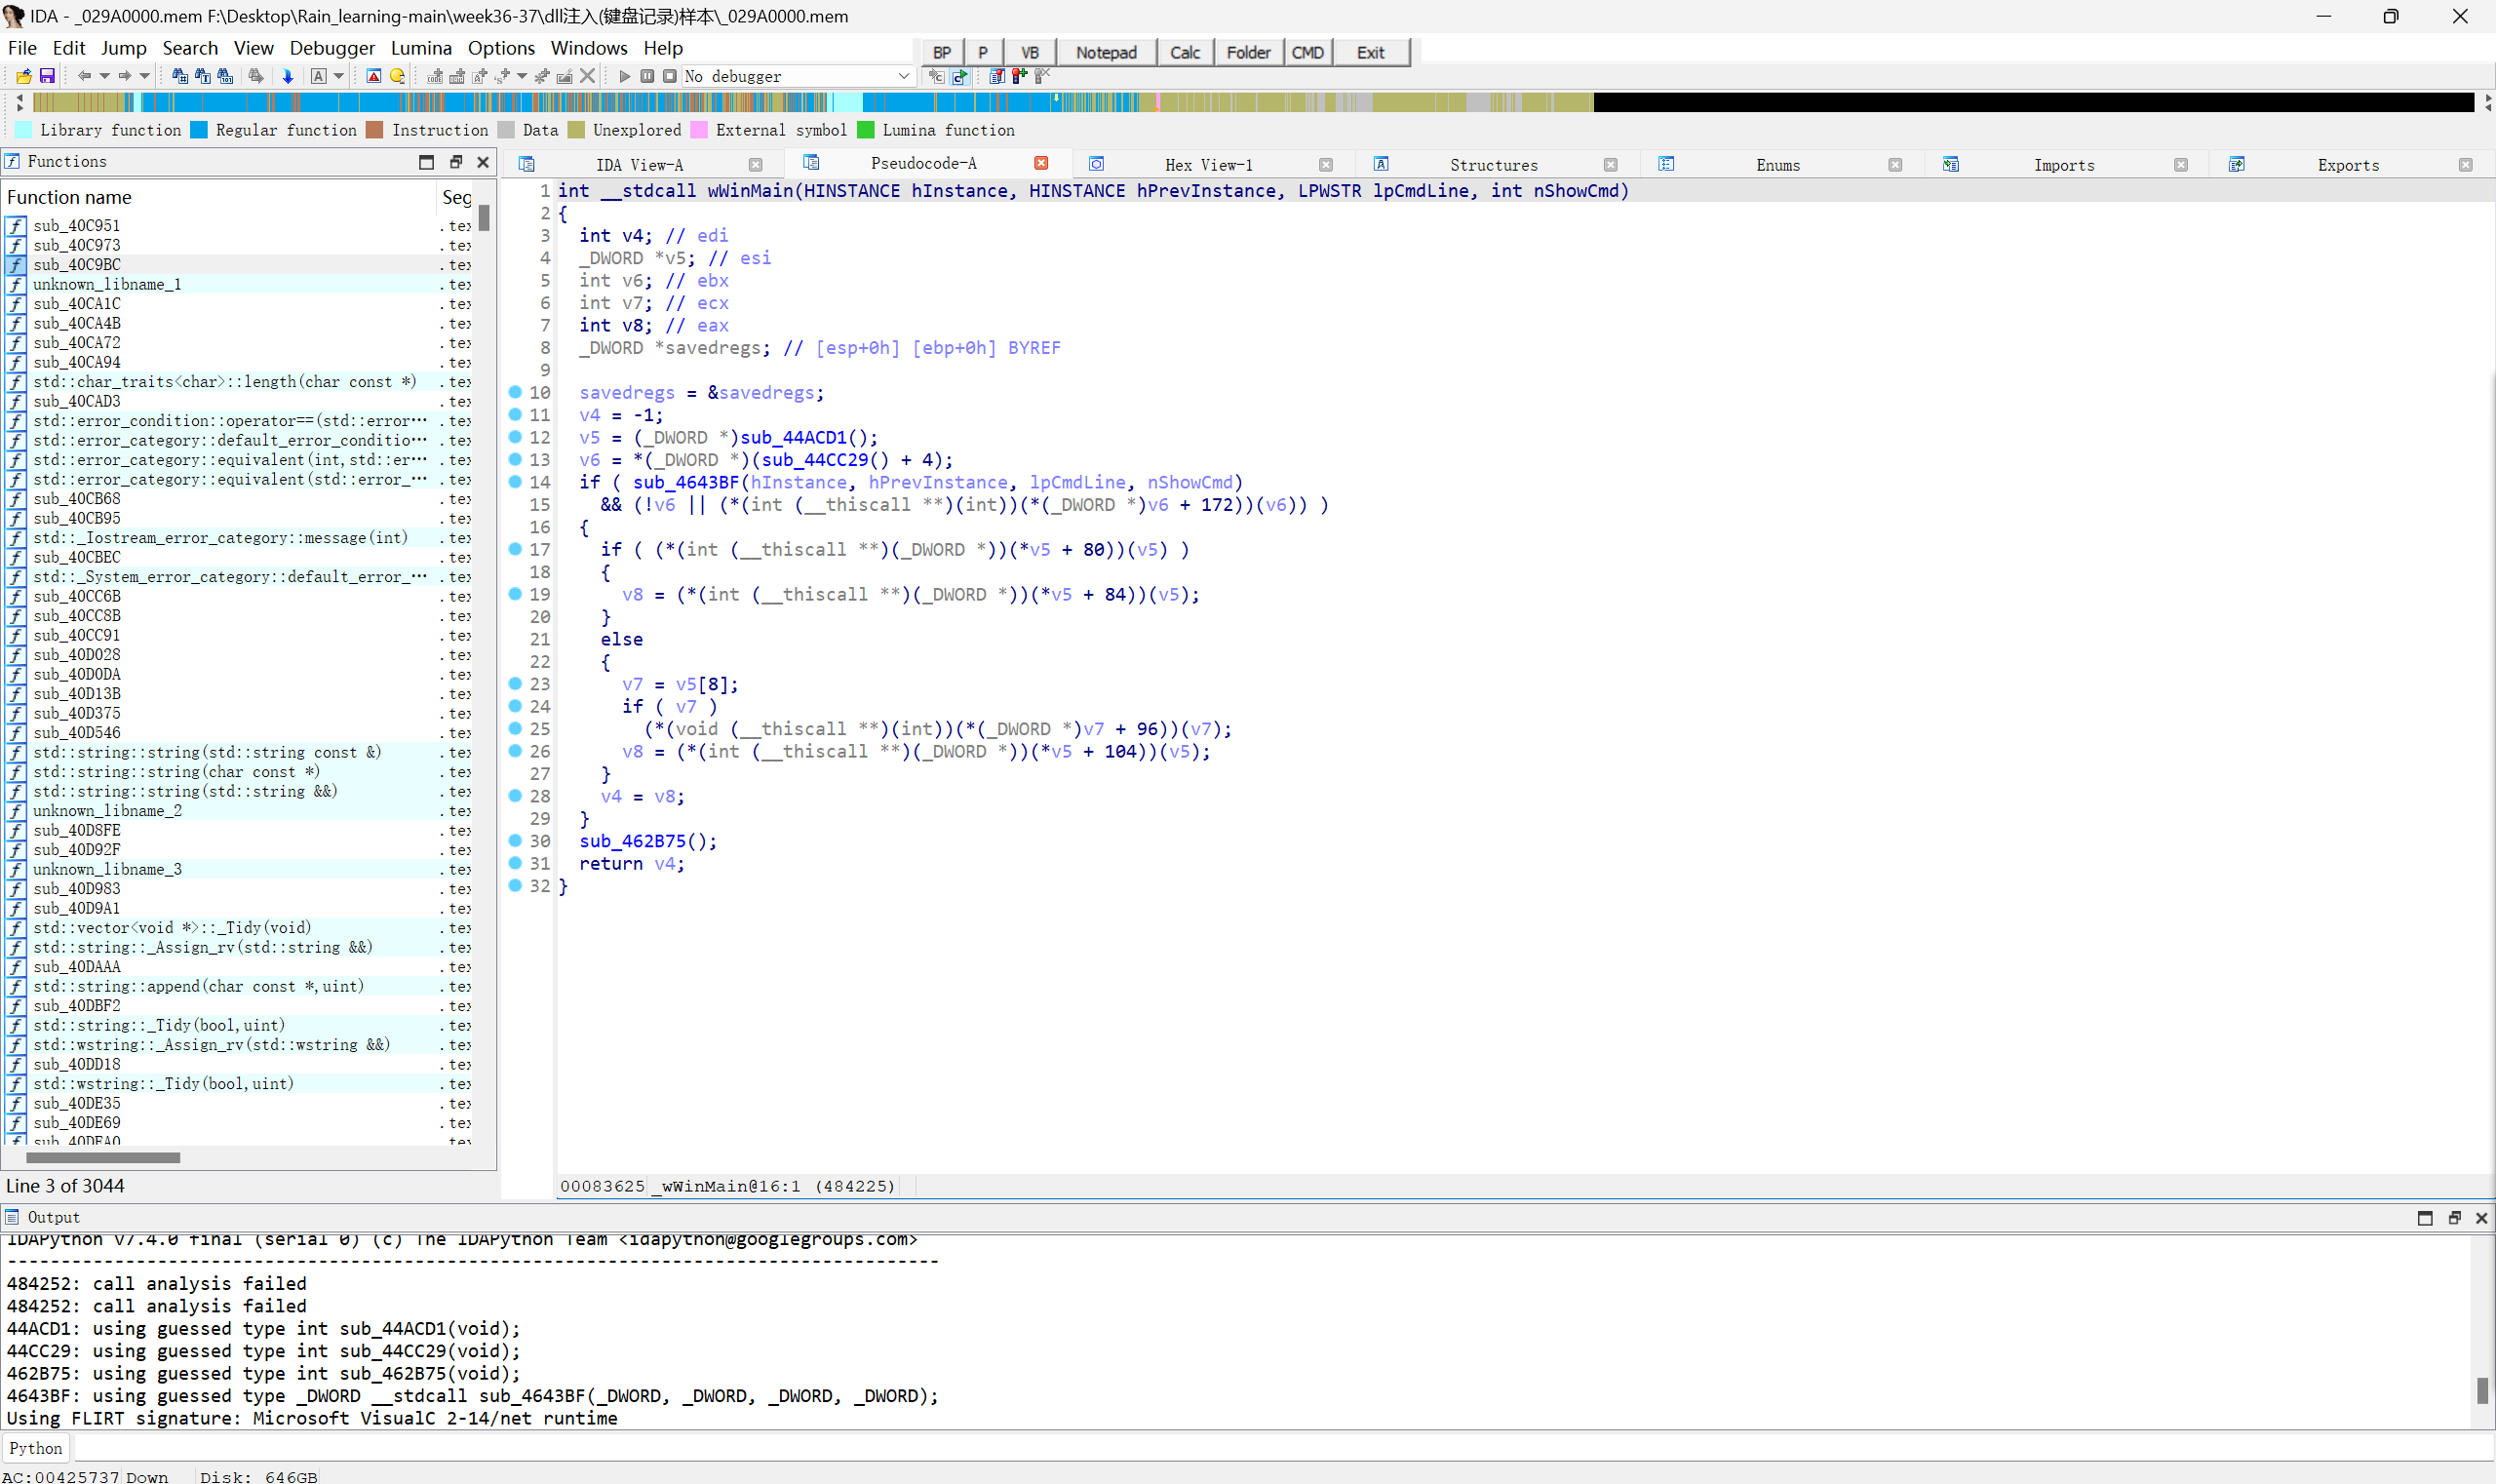Switch to the Structures tab
Image resolution: width=2496 pixels, height=1484 pixels.
point(1494,165)
